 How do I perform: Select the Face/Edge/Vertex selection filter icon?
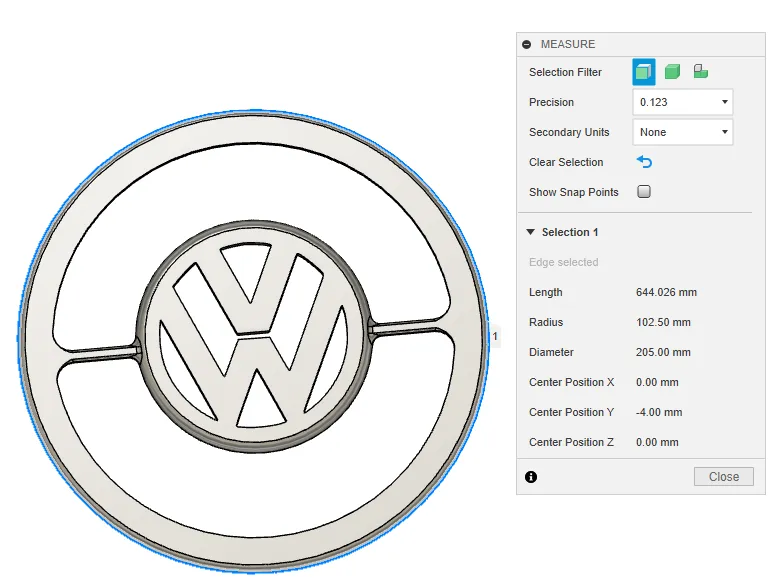[643, 72]
